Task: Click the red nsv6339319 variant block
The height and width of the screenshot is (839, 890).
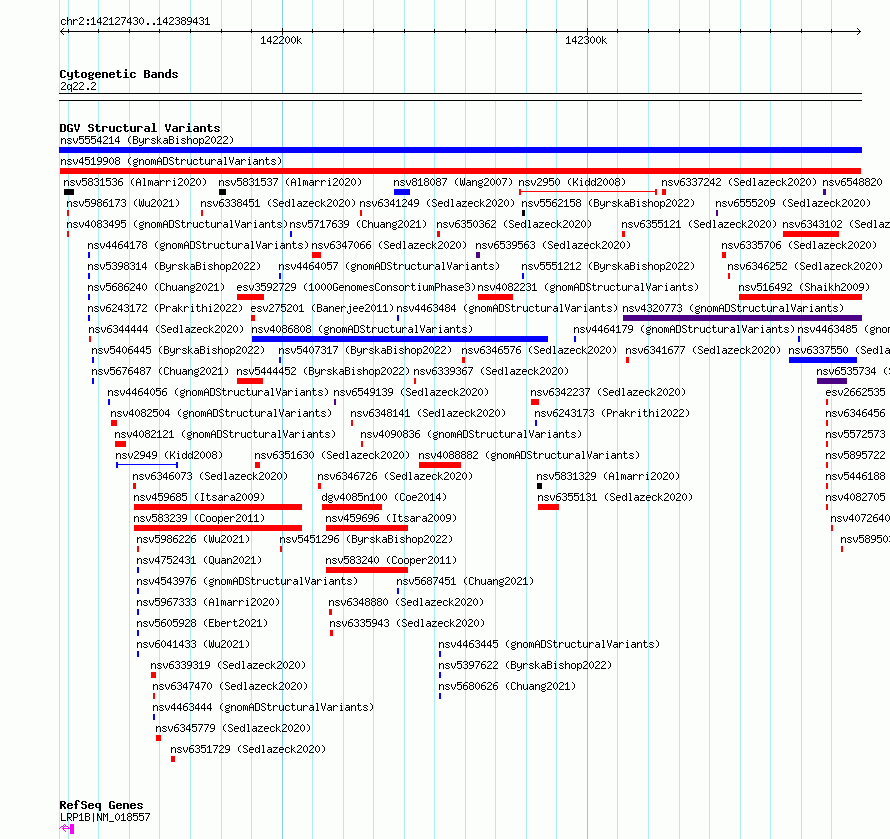Action: click(x=153, y=675)
